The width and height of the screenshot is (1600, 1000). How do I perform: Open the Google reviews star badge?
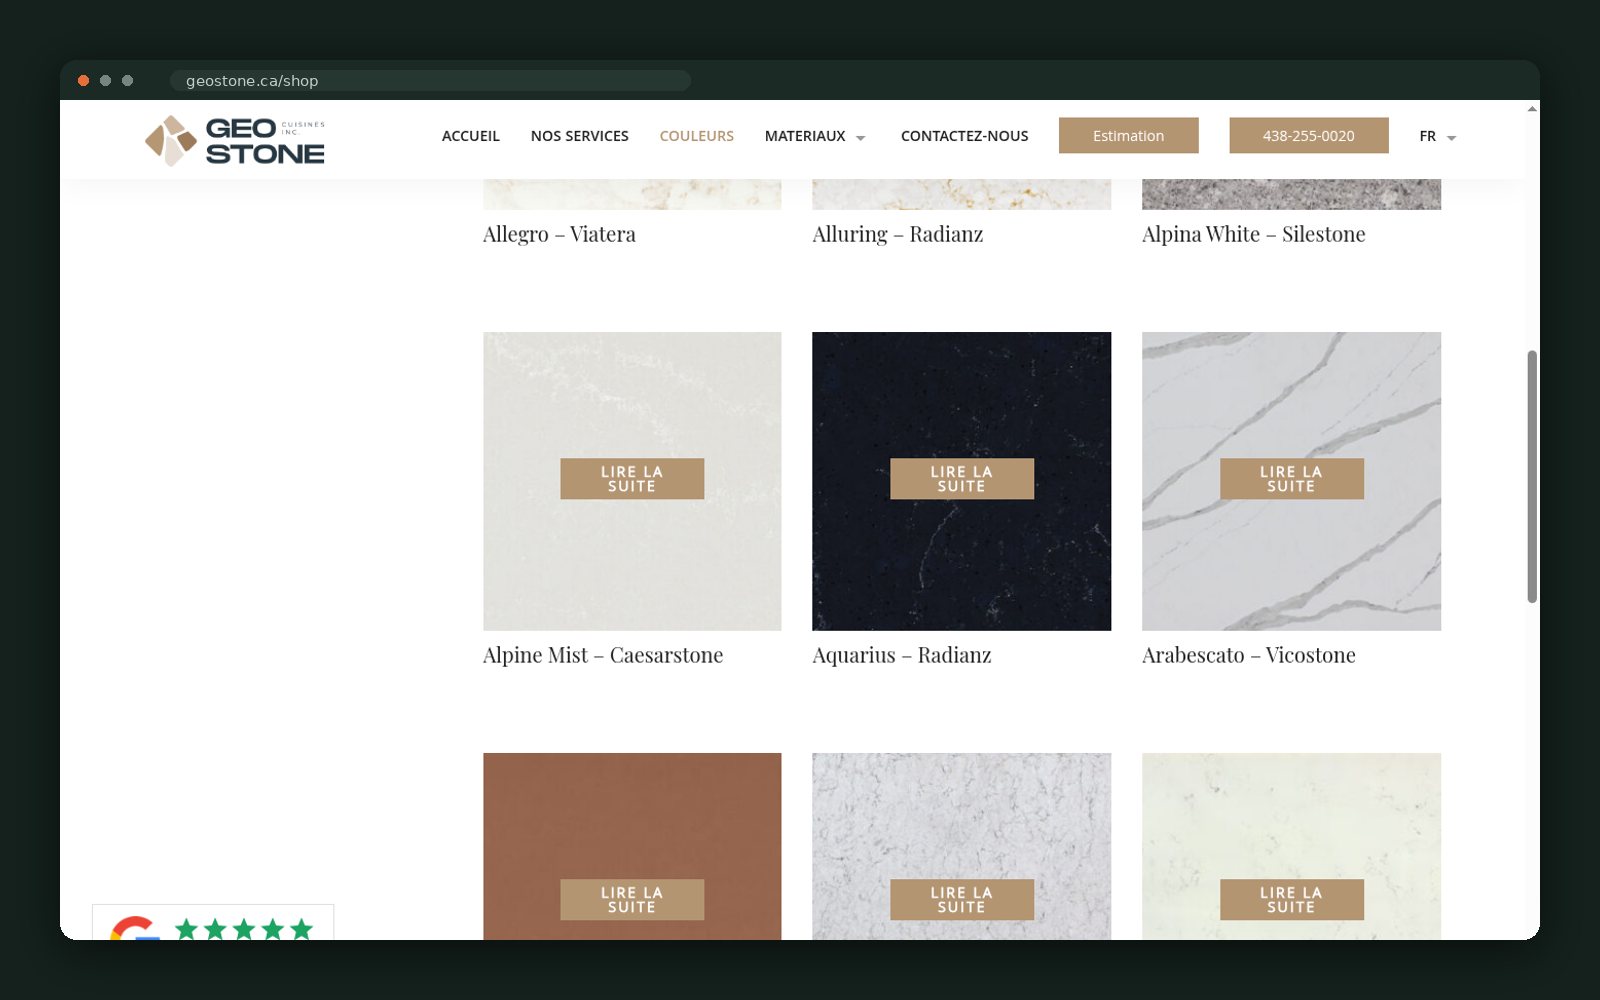pos(213,923)
